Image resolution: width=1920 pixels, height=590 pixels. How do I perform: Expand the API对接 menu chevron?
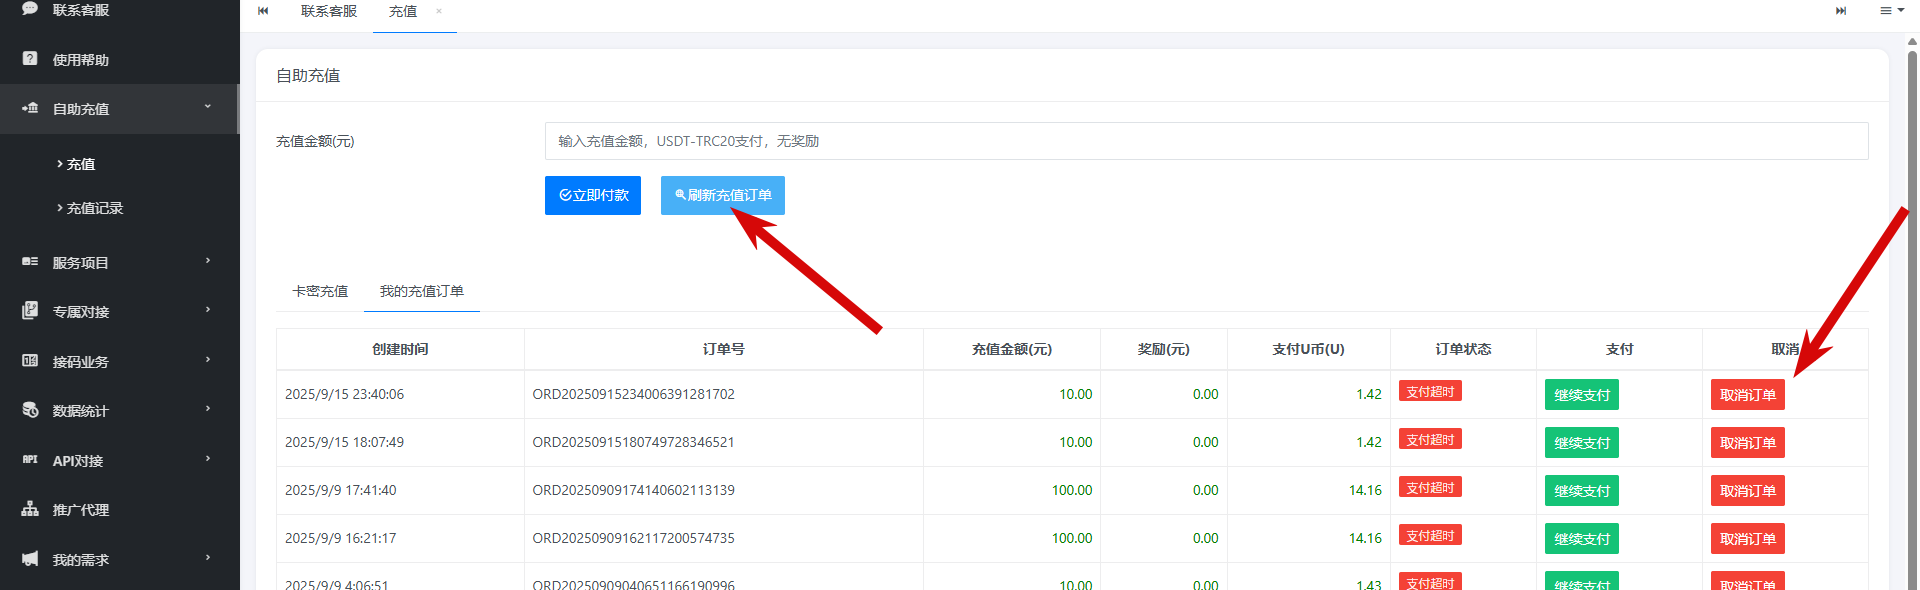pyautogui.click(x=208, y=459)
